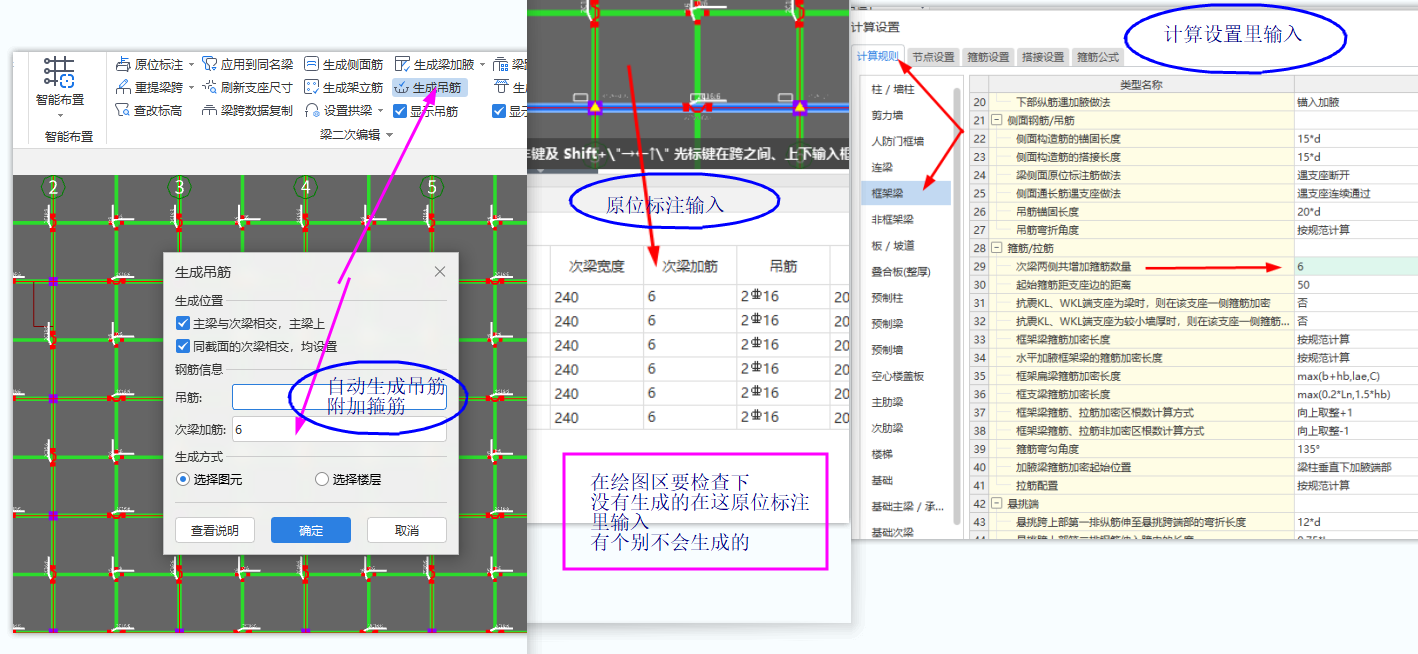This screenshot has width=1418, height=654.
Task: Open the 重提梁跨 dropdown arrow
Action: tap(192, 88)
